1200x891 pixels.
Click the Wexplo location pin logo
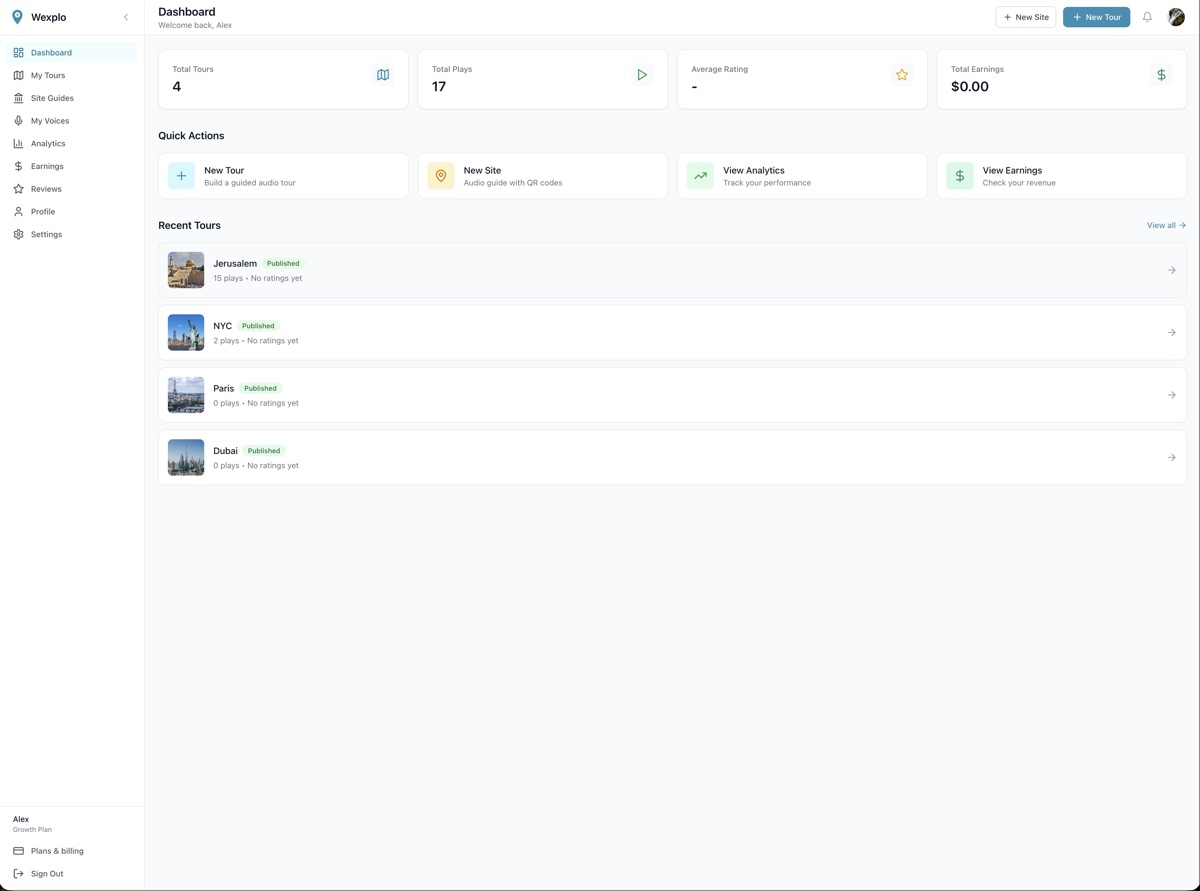17,17
